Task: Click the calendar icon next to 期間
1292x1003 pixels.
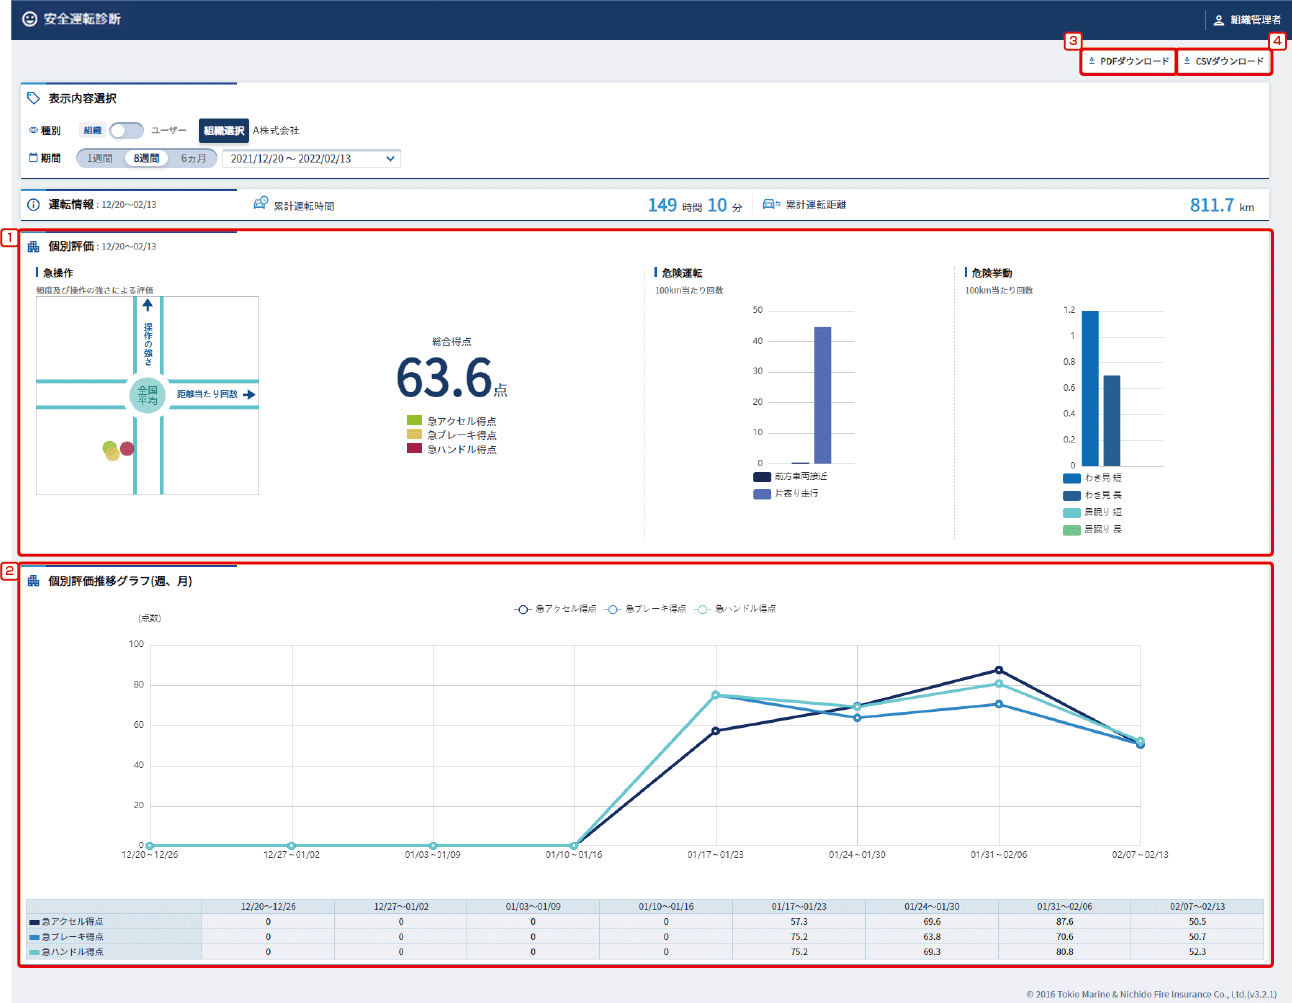Action: tap(33, 158)
